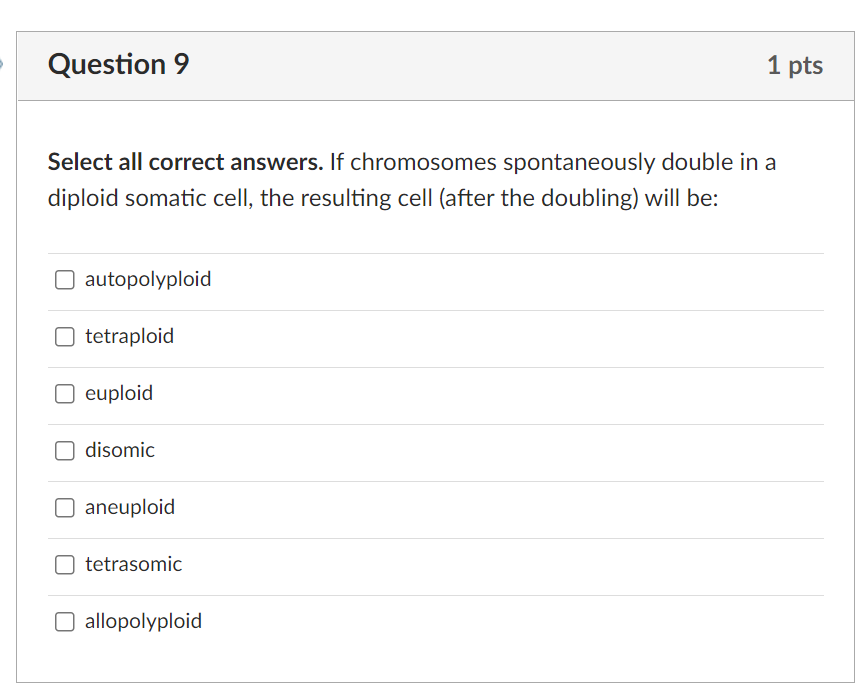Tick the tetrasomic checkbox
Viewport: 868px width, 693px height.
pyautogui.click(x=65, y=565)
